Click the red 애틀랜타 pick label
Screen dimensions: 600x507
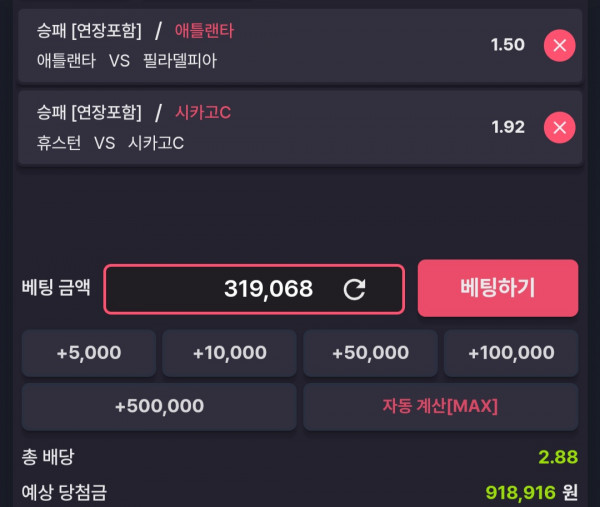tap(204, 31)
